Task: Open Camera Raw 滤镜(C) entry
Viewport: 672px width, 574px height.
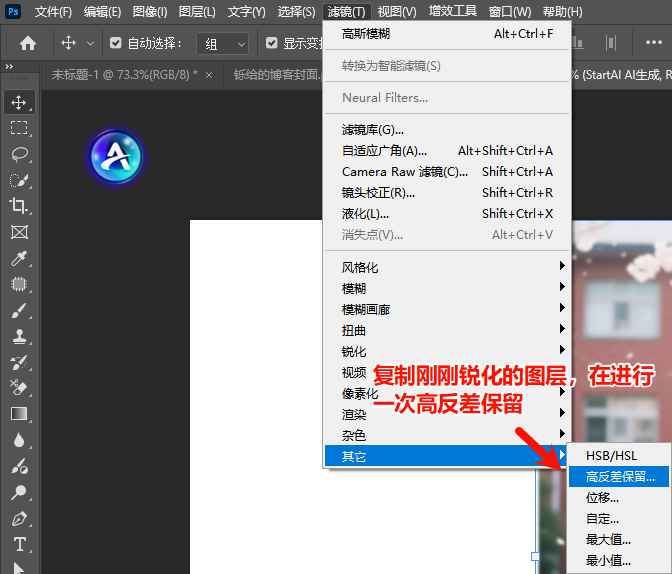Action: click(447, 171)
